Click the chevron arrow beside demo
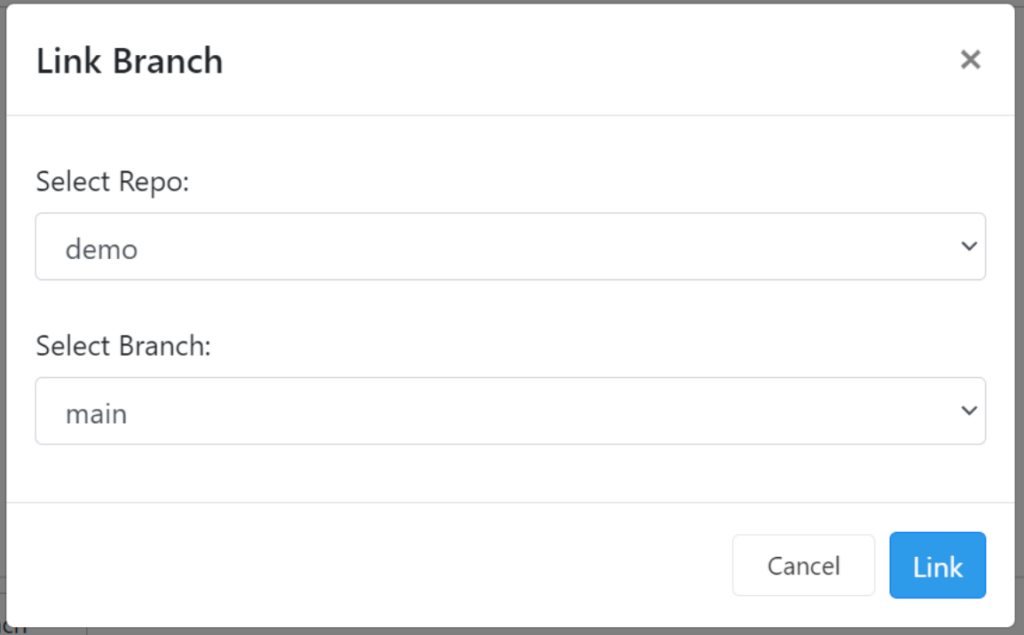Viewport: 1024px width, 635px height. tap(969, 246)
